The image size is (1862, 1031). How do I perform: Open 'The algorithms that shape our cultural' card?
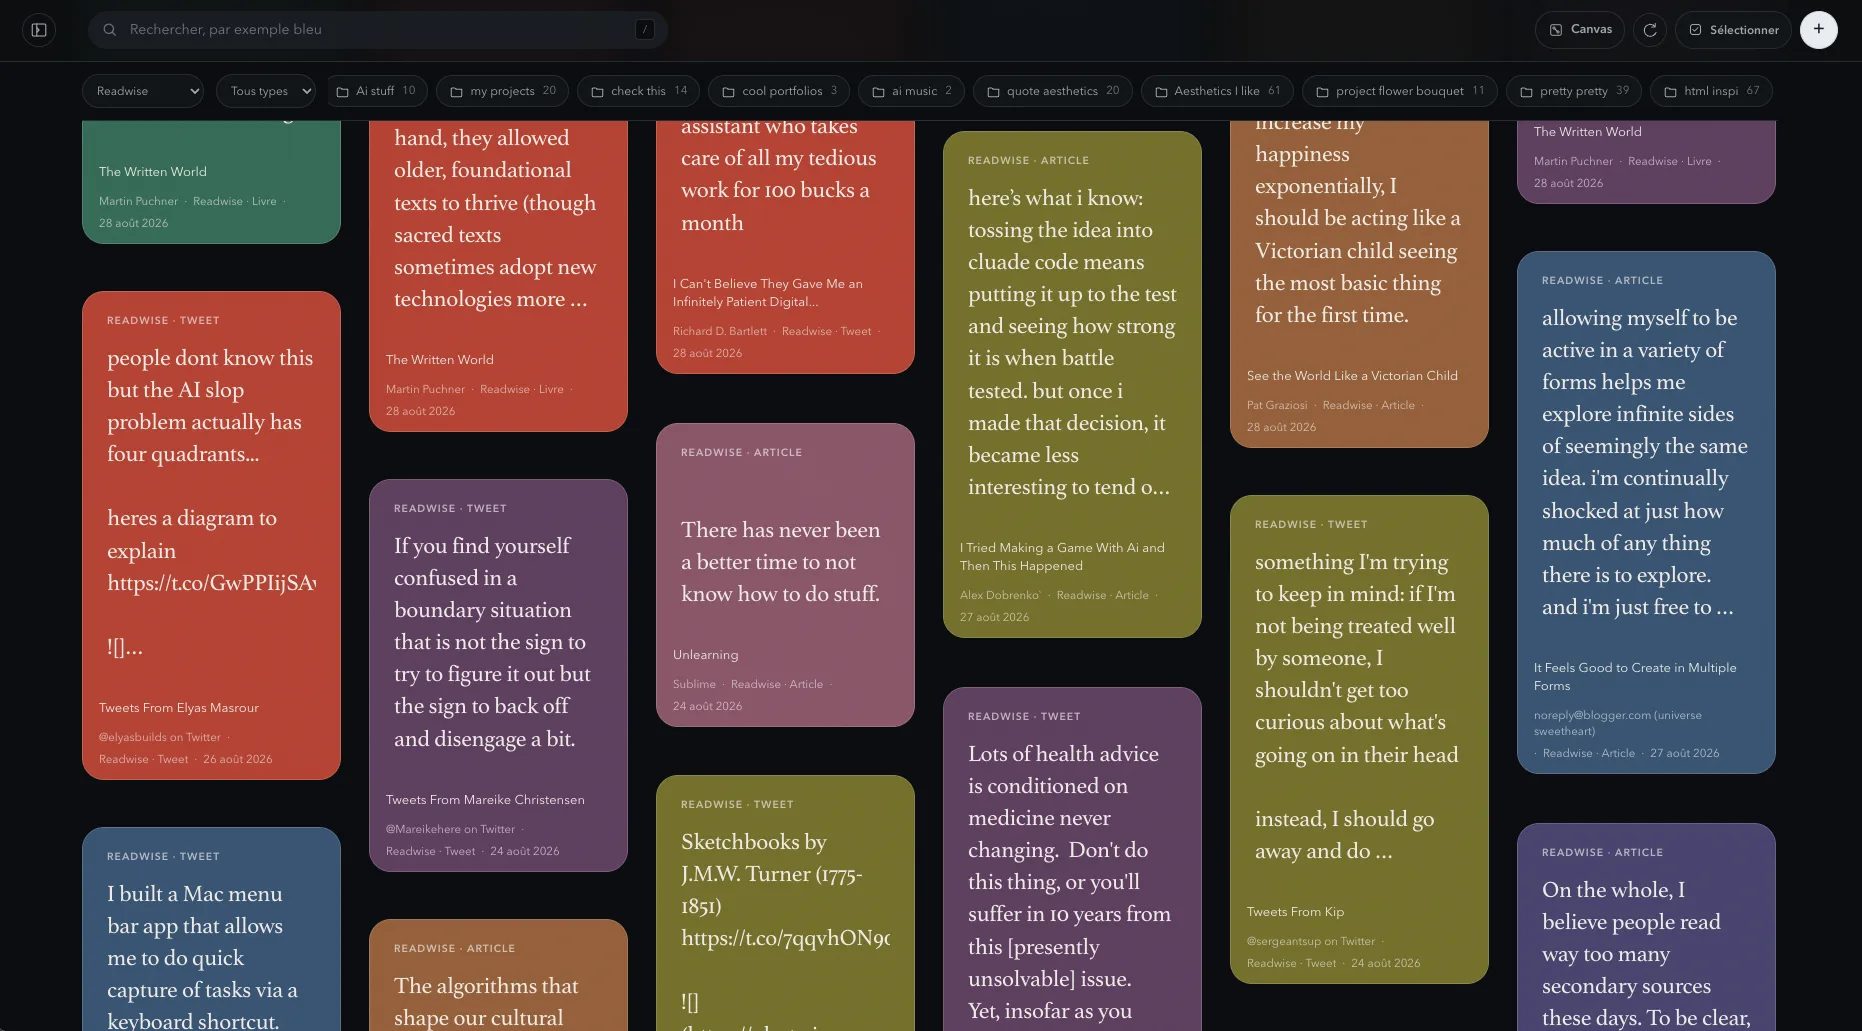pyautogui.click(x=498, y=975)
